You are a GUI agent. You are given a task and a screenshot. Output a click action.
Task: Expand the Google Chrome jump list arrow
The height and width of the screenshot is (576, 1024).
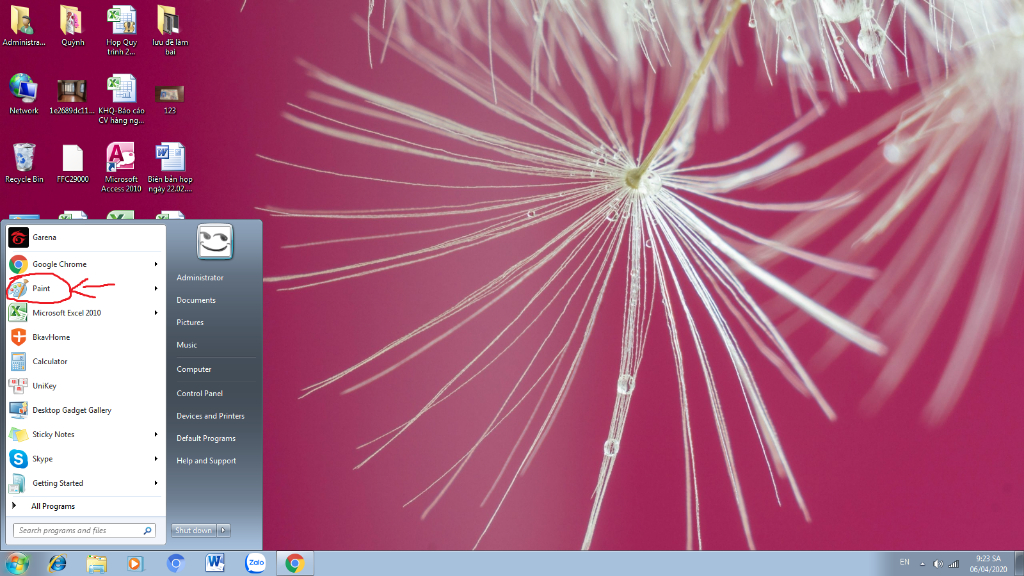click(x=156, y=264)
